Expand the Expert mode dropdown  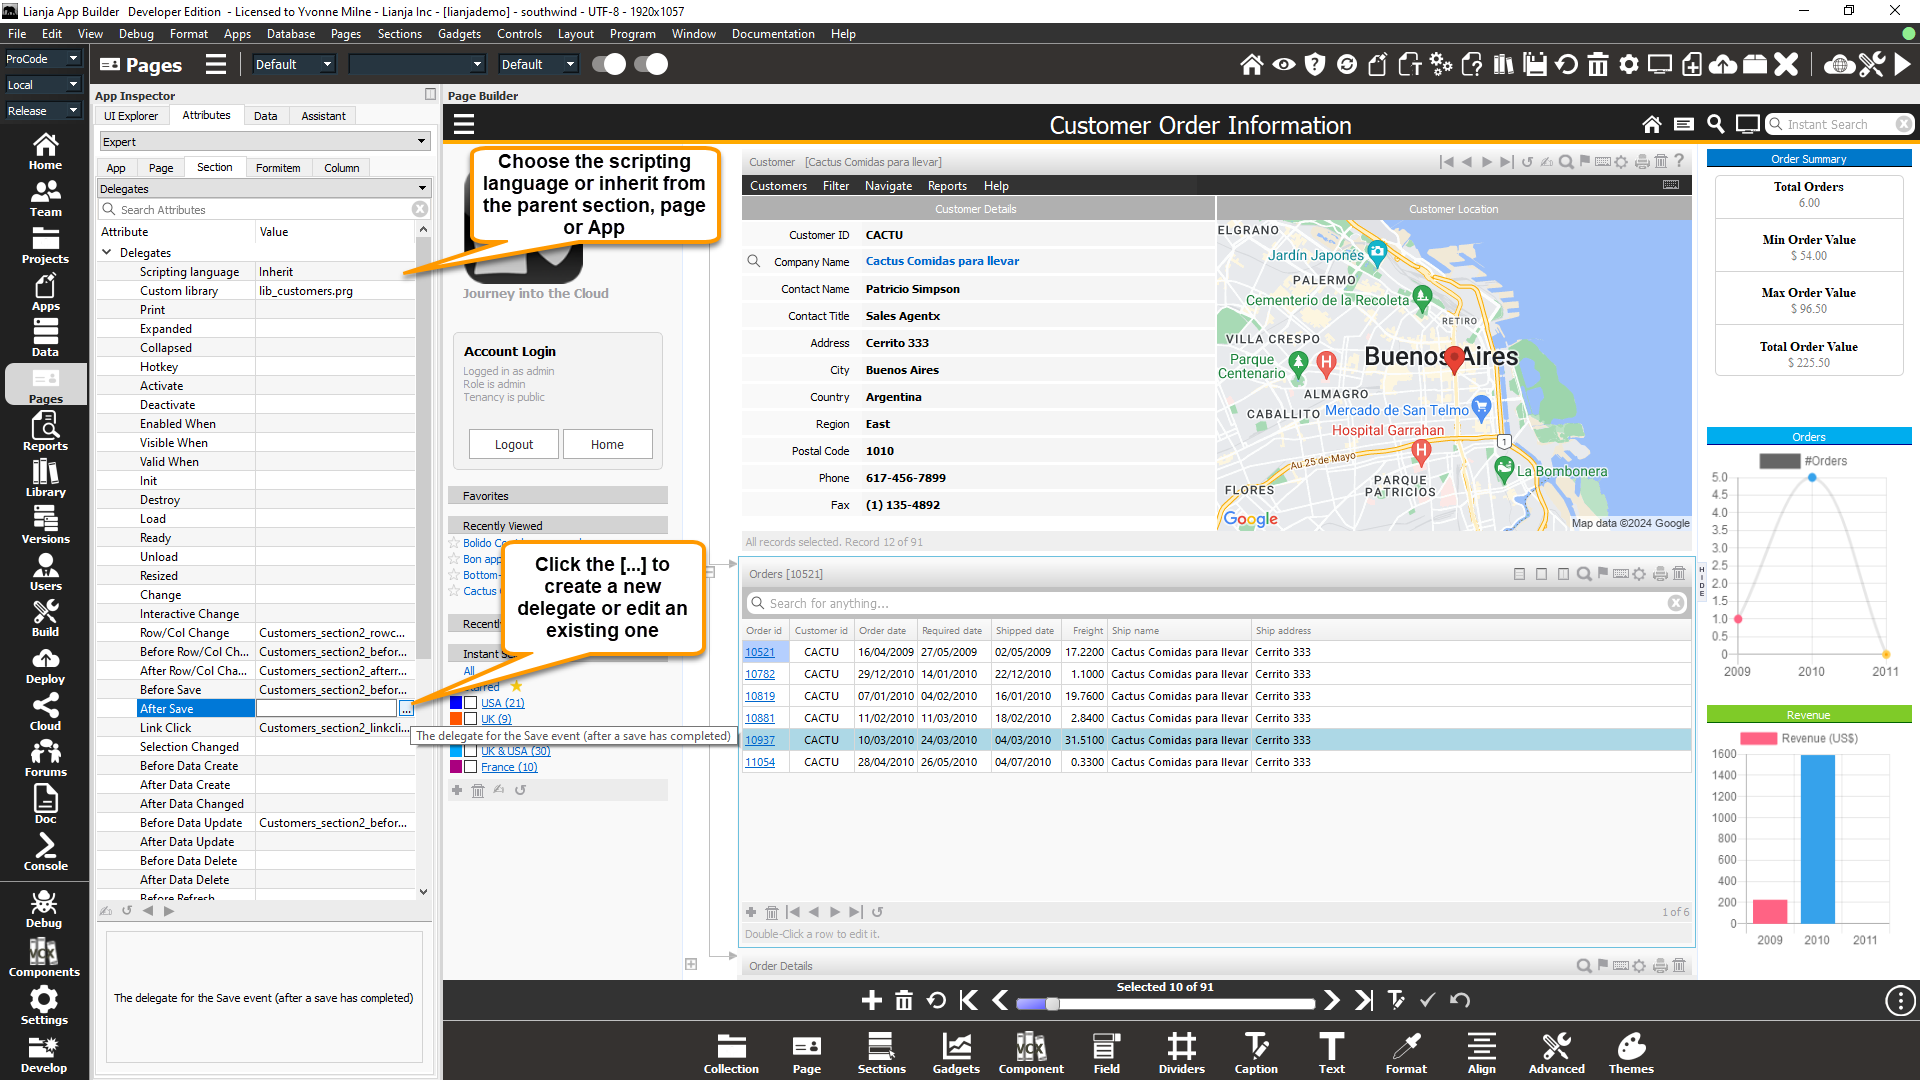[264, 142]
